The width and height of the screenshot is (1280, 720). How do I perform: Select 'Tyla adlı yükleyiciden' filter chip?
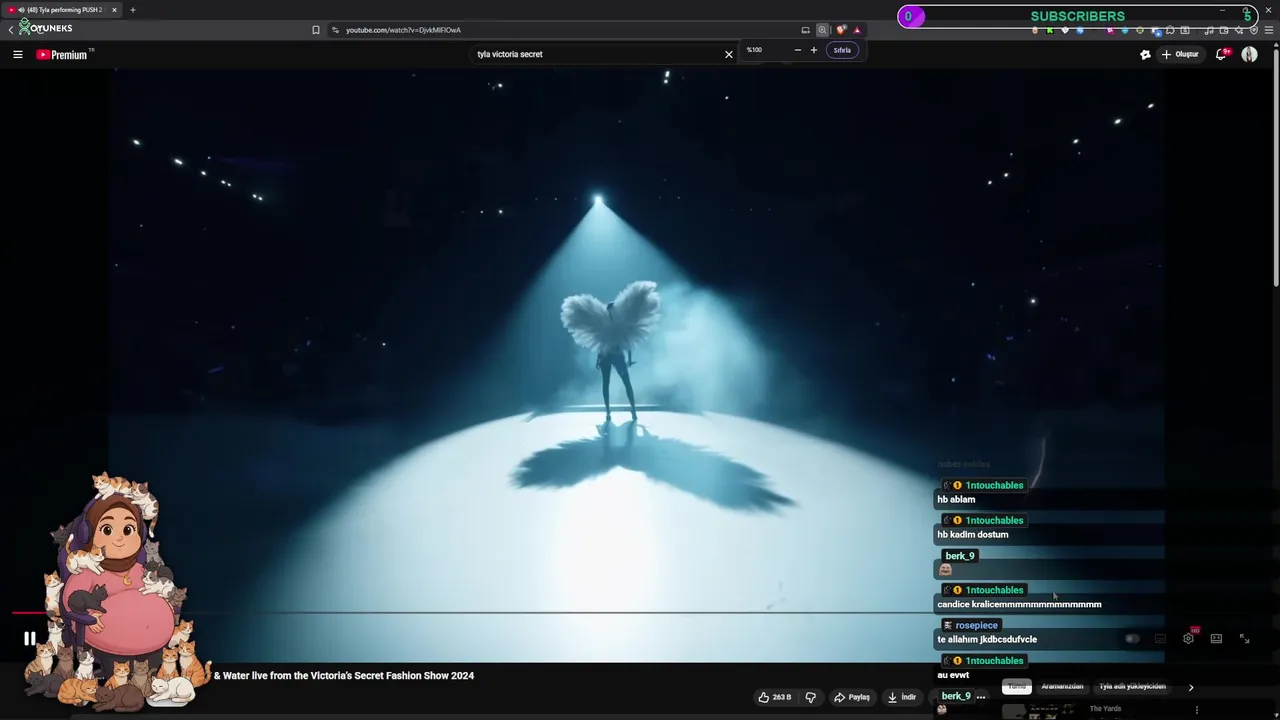(1132, 687)
